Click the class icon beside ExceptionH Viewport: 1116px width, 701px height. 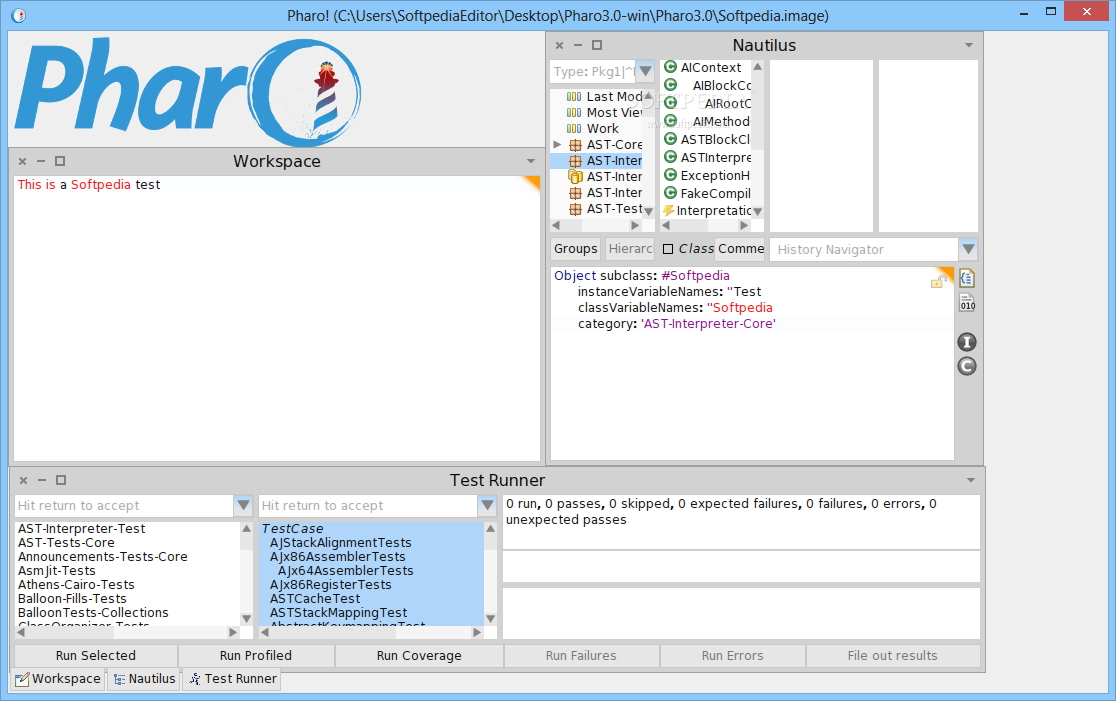pyautogui.click(x=670, y=174)
